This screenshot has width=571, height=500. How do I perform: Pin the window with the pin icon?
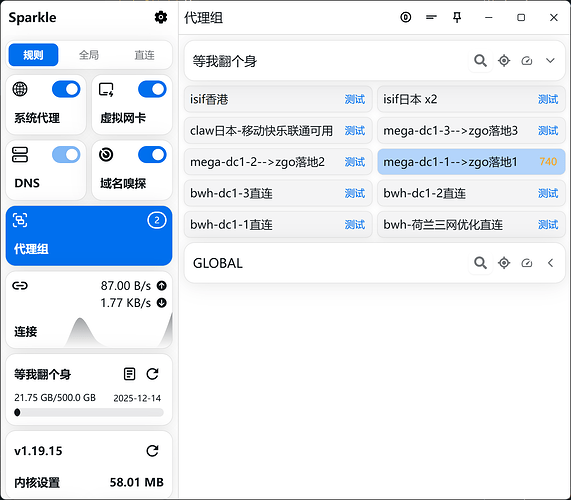click(x=457, y=17)
